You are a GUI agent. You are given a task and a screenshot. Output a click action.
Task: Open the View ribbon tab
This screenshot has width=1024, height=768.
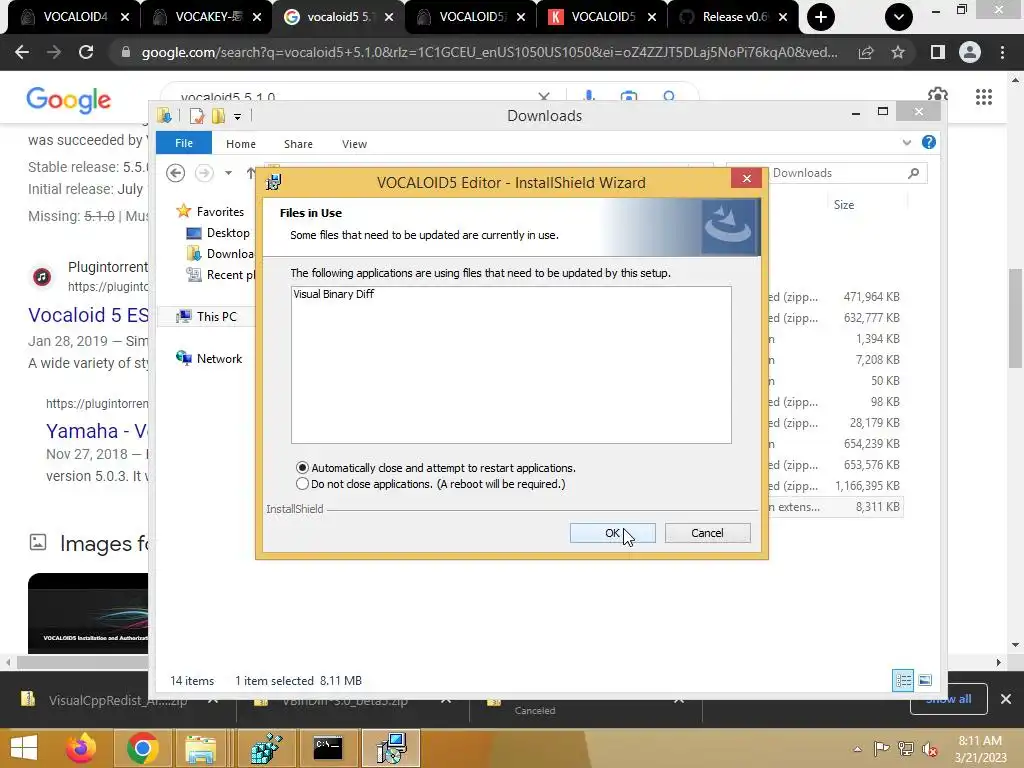click(354, 144)
